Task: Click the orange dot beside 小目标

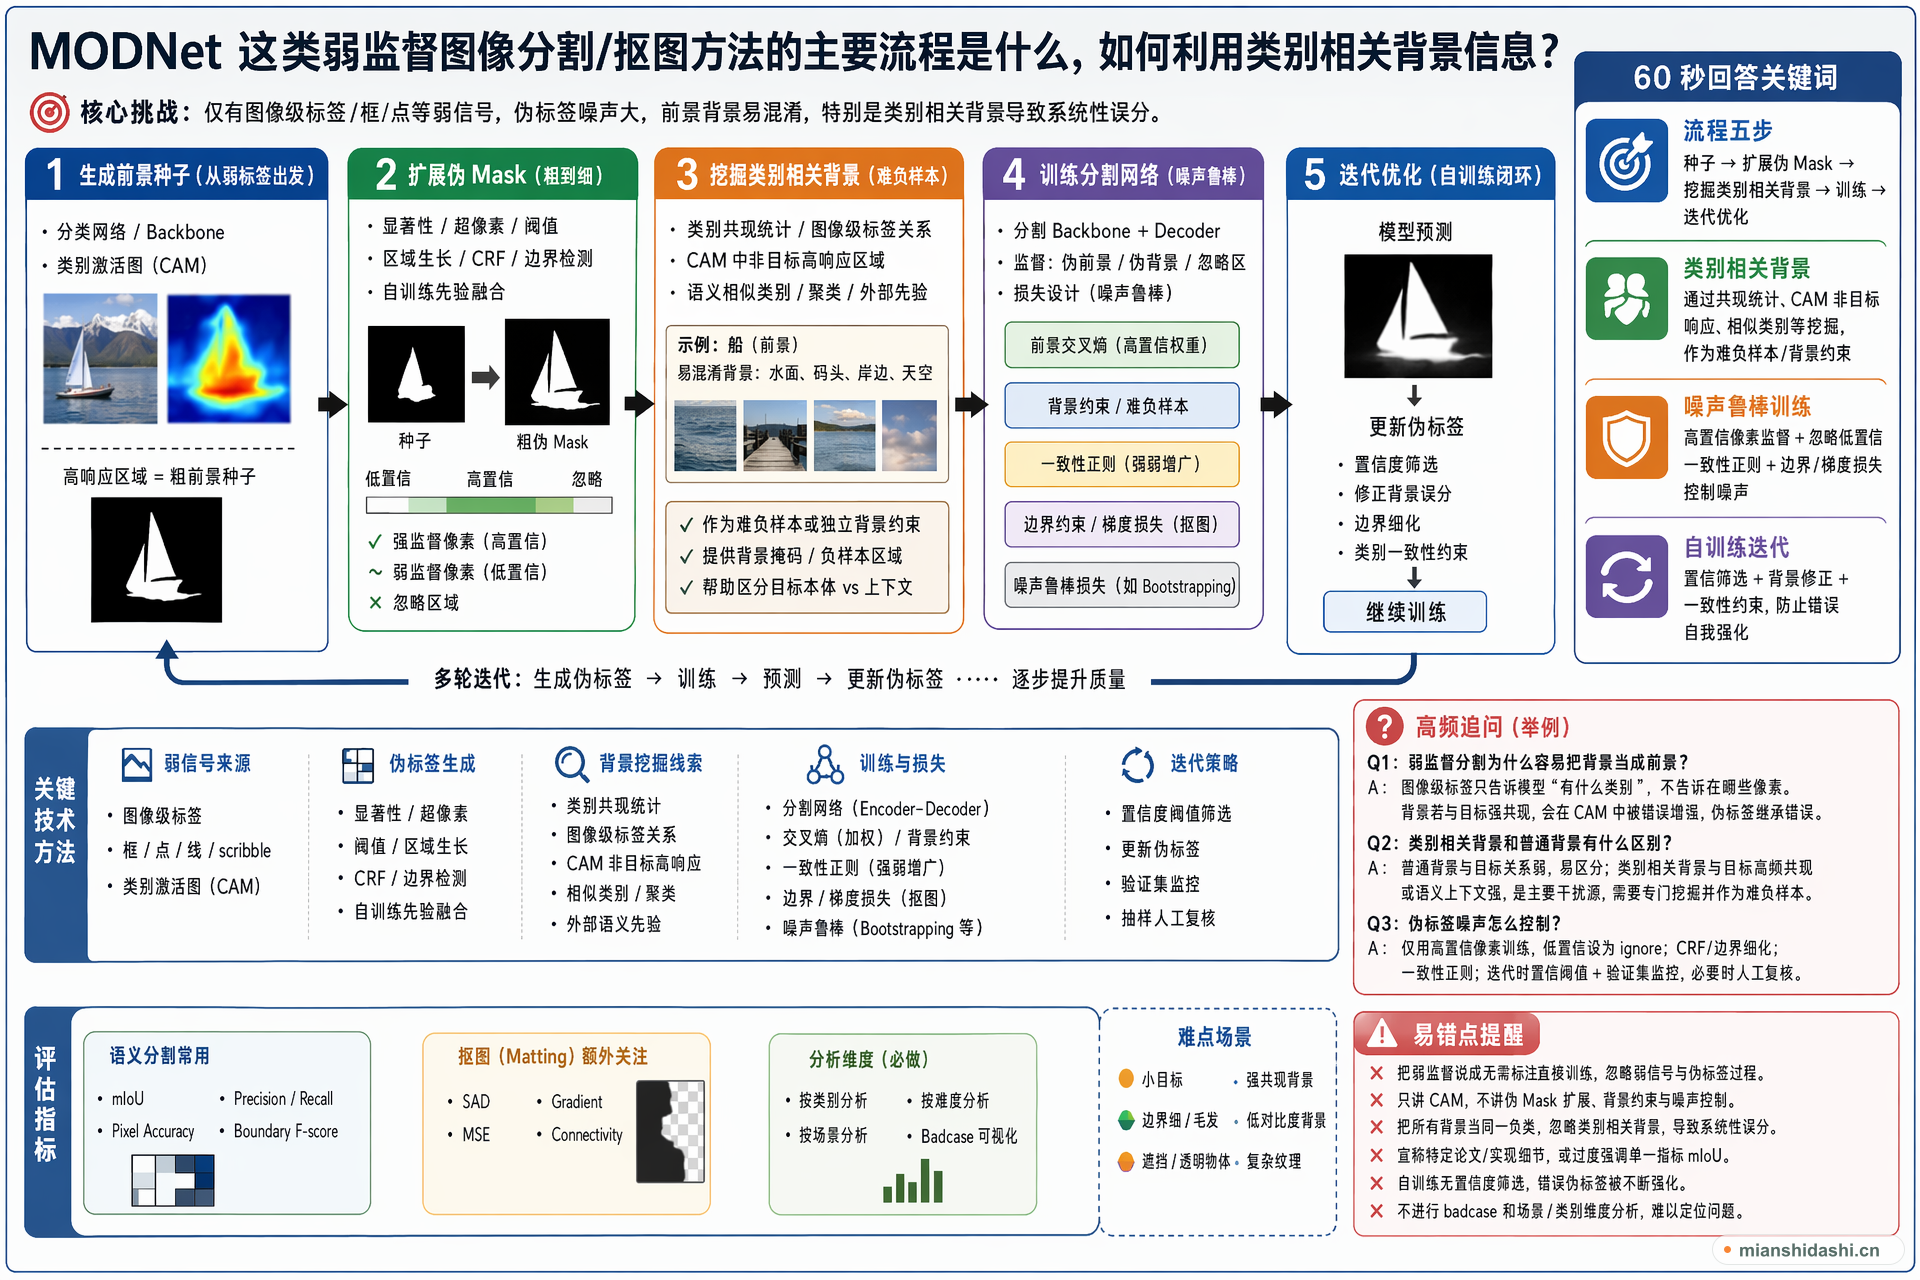Action: click(1126, 1079)
